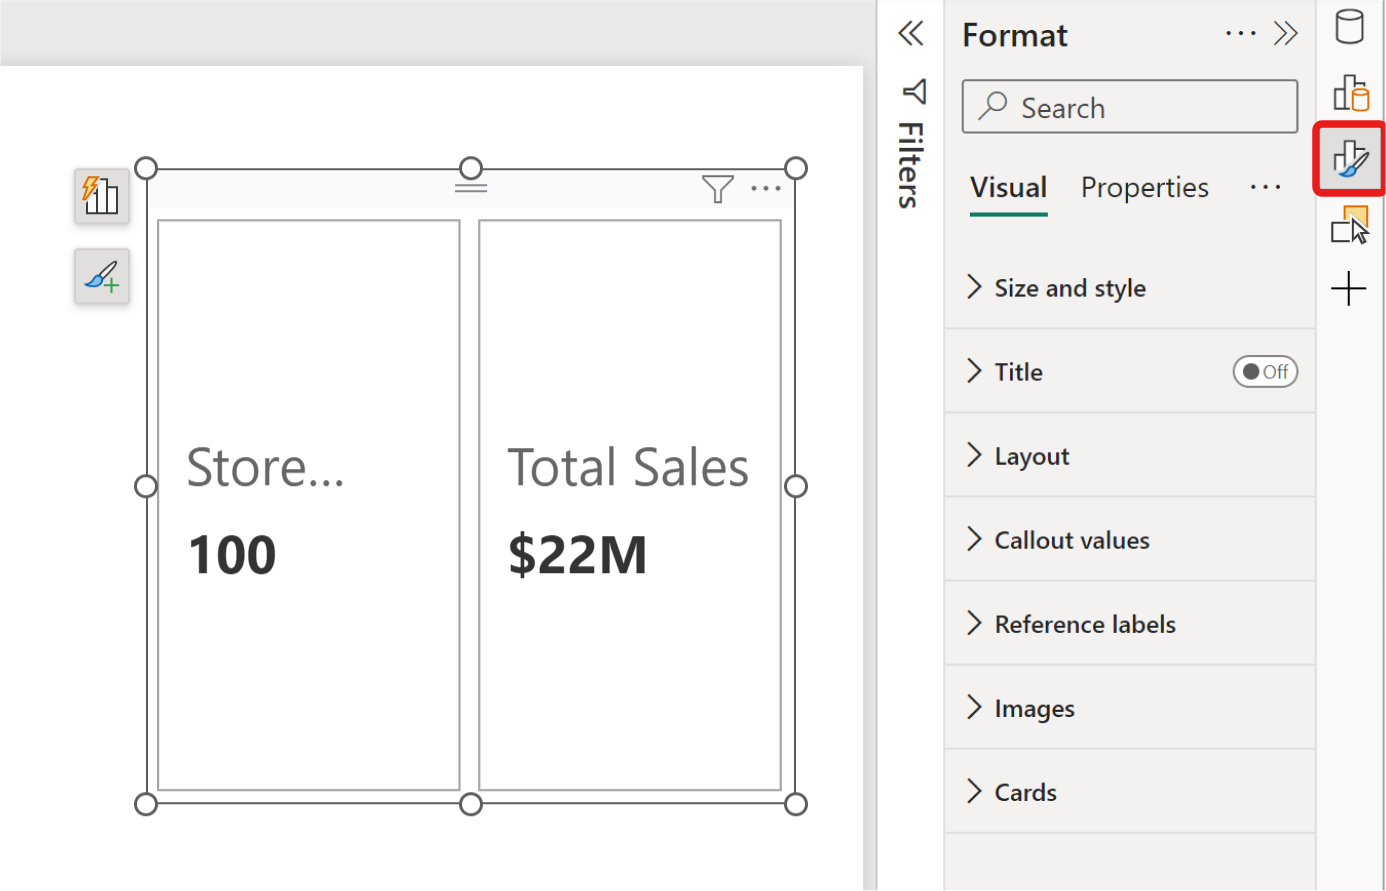Click top-right resize handle of visual

point(796,168)
